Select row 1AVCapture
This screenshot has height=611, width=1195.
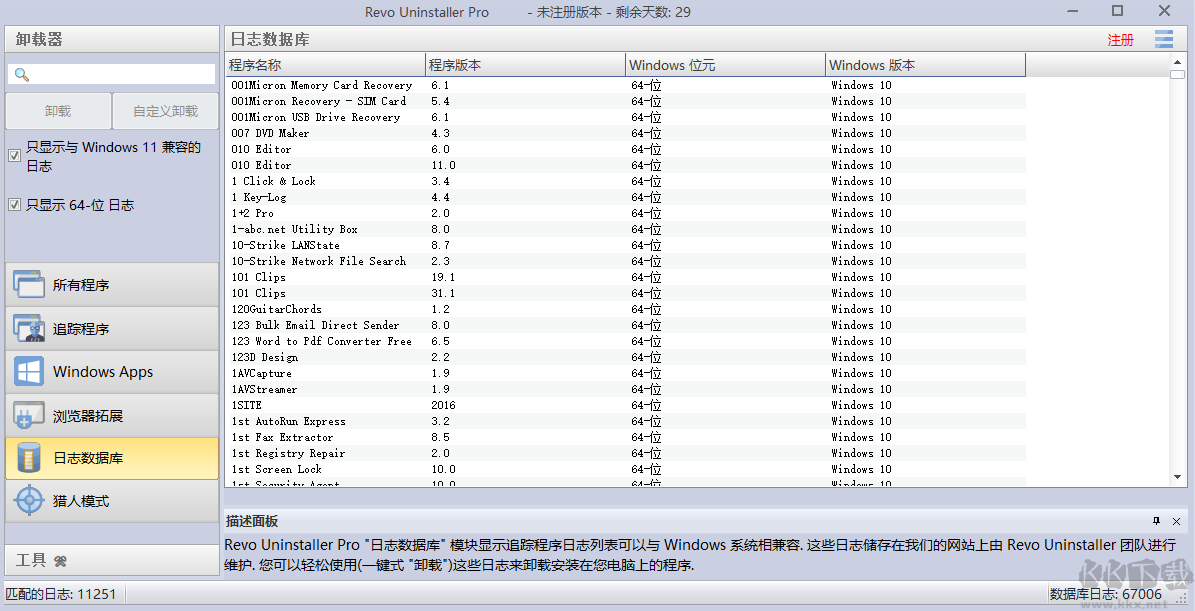pos(626,373)
